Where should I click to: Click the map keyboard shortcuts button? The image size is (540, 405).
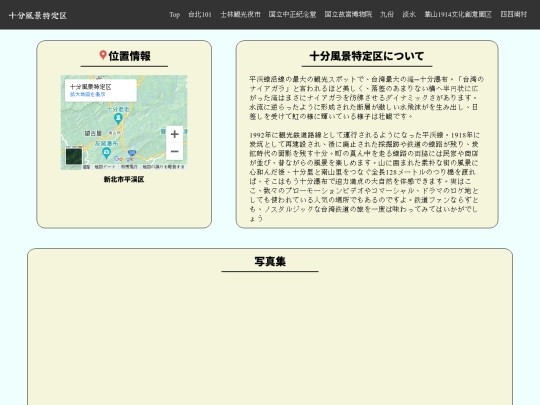86,167
